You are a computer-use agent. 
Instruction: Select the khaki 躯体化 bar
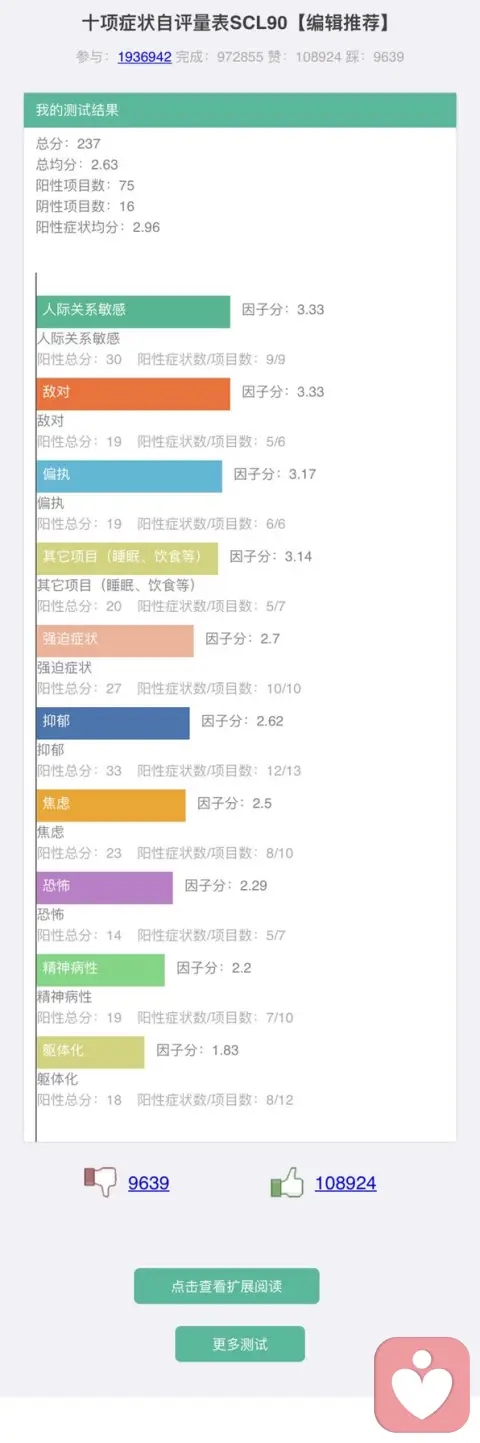(91, 1051)
